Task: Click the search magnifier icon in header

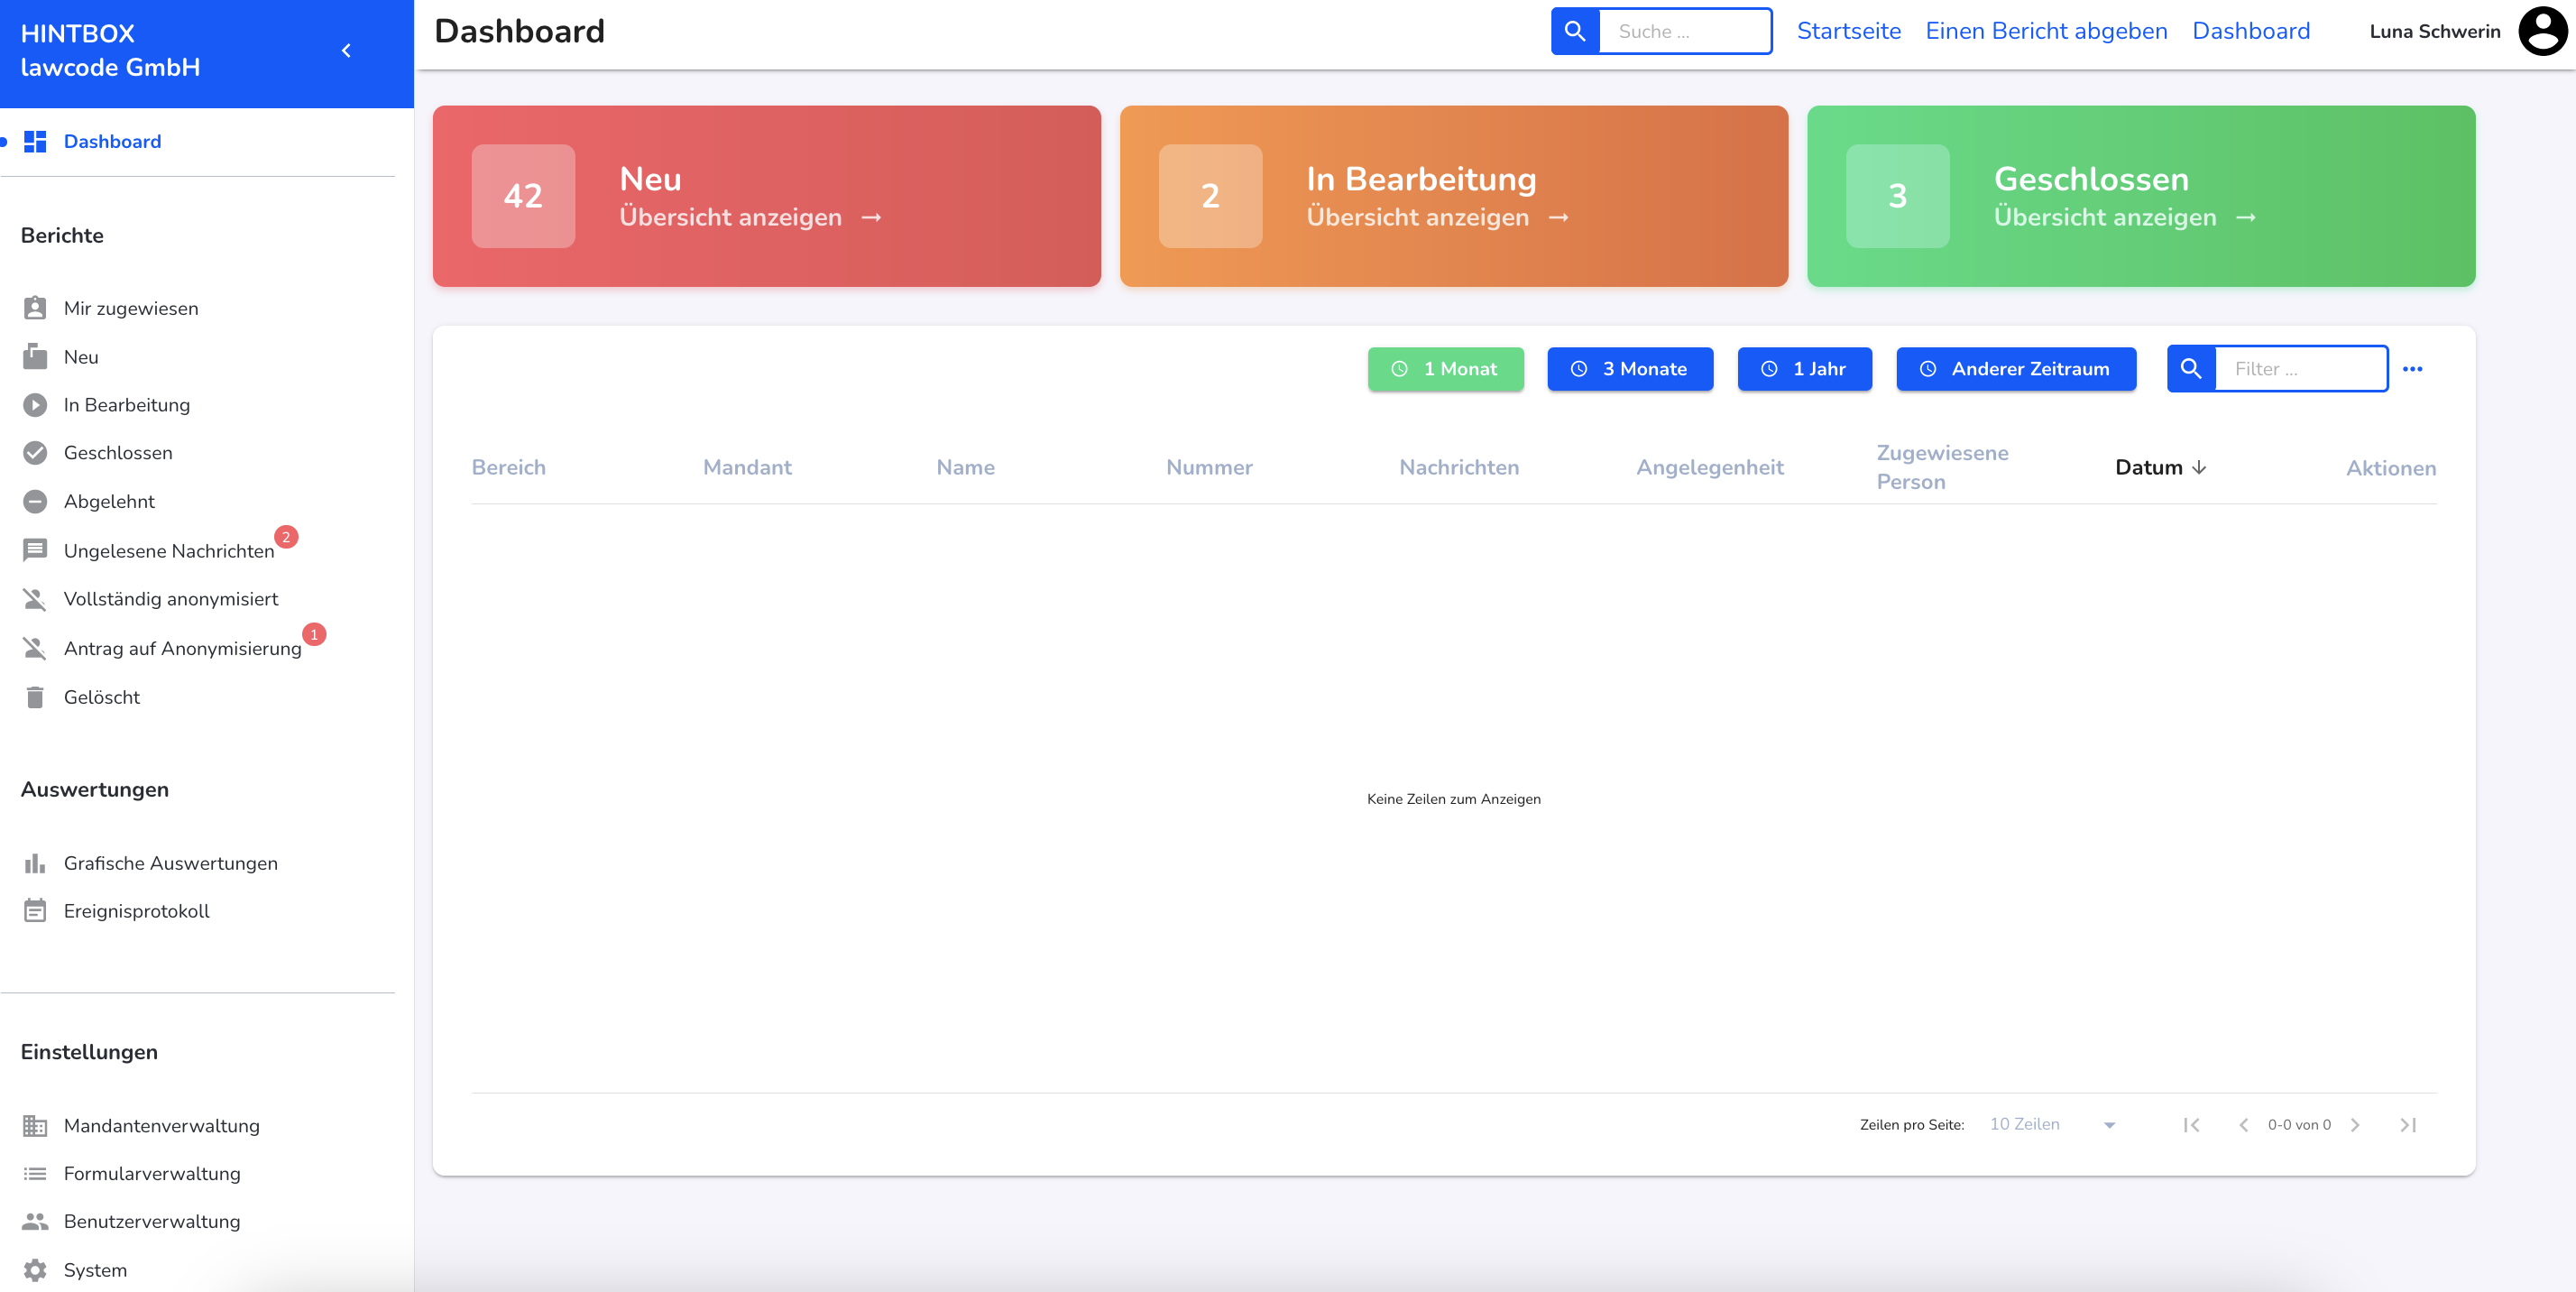Action: point(1575,31)
